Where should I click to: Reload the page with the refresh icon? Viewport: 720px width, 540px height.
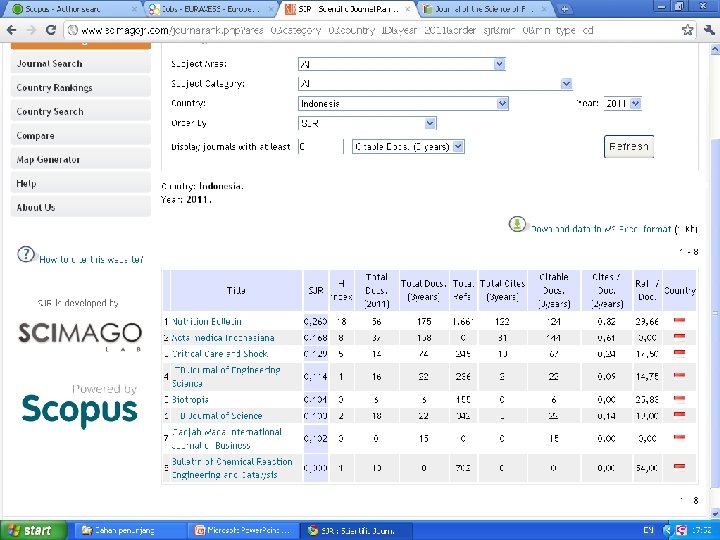tap(51, 30)
